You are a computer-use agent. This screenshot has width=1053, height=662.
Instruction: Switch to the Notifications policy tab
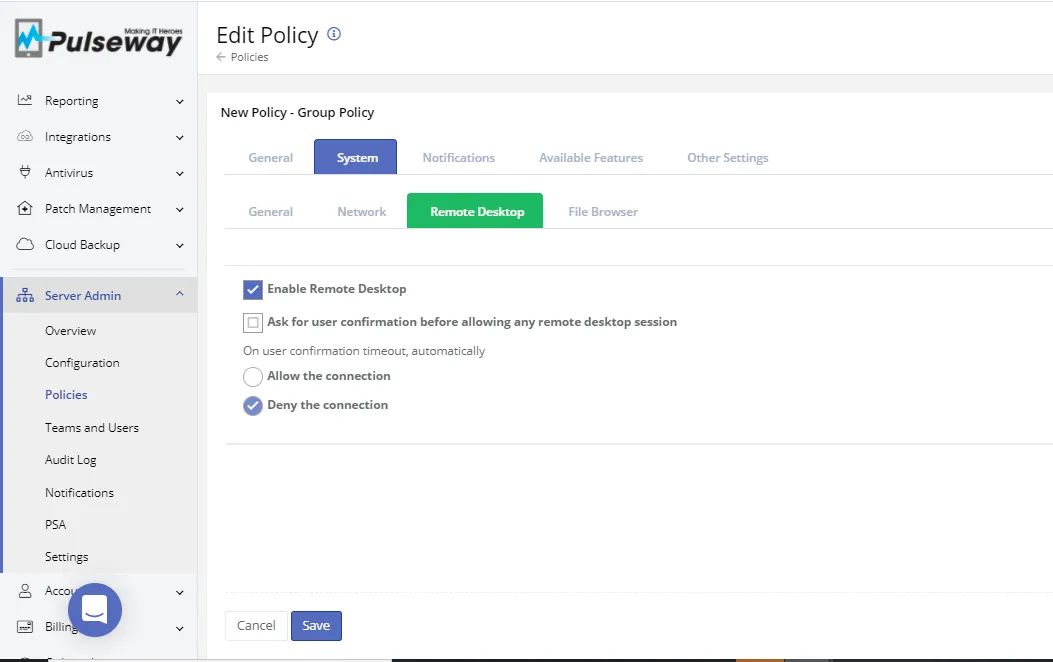(458, 158)
